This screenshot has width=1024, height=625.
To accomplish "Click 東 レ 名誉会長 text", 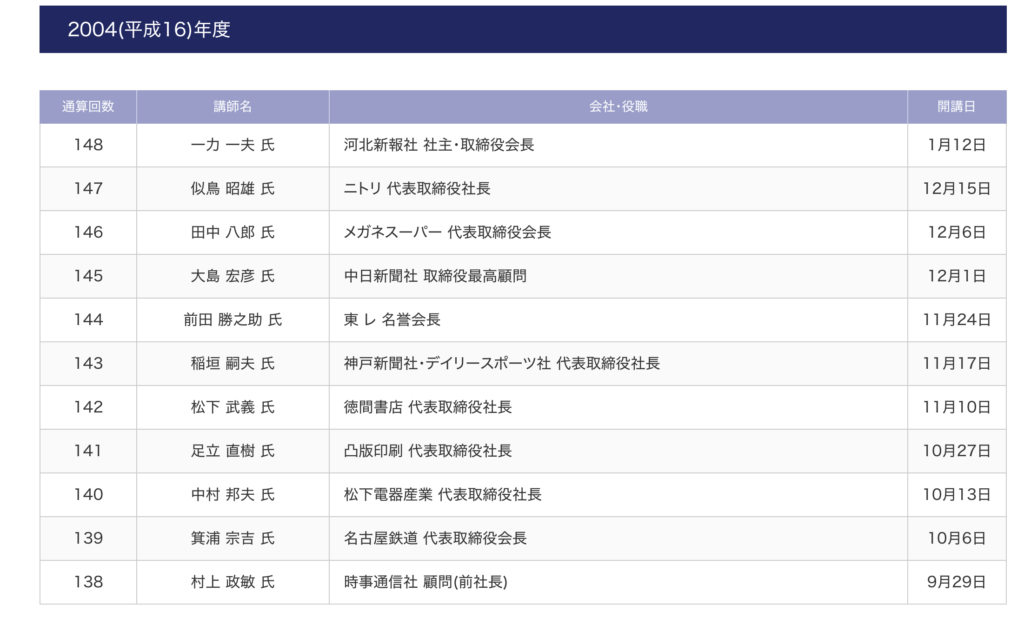I will [392, 320].
